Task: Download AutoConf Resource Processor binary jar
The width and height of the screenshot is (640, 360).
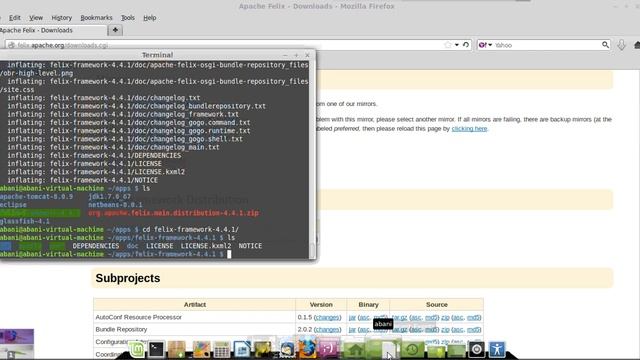Action: [352, 317]
